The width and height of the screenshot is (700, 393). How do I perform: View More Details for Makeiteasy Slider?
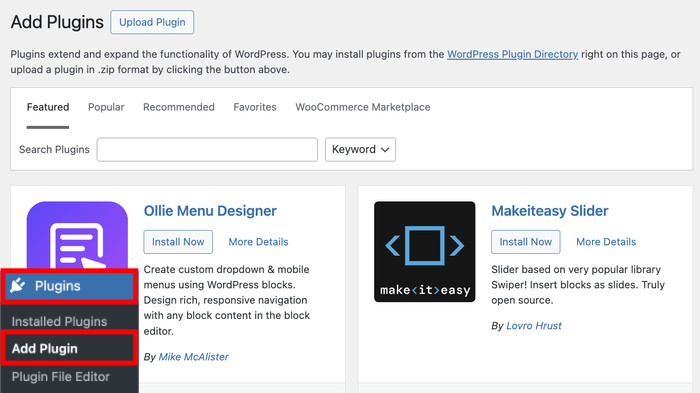606,242
